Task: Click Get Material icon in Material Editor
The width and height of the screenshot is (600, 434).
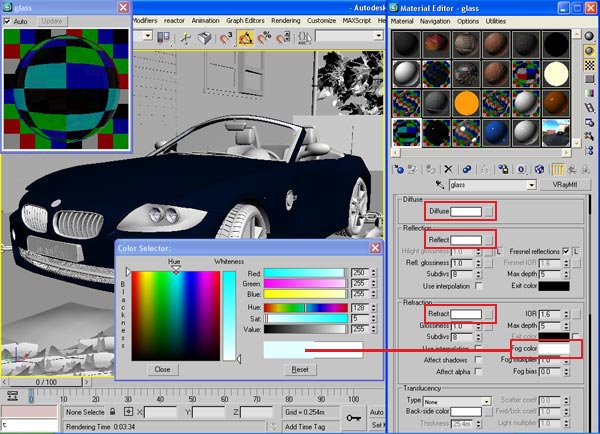Action: 400,169
